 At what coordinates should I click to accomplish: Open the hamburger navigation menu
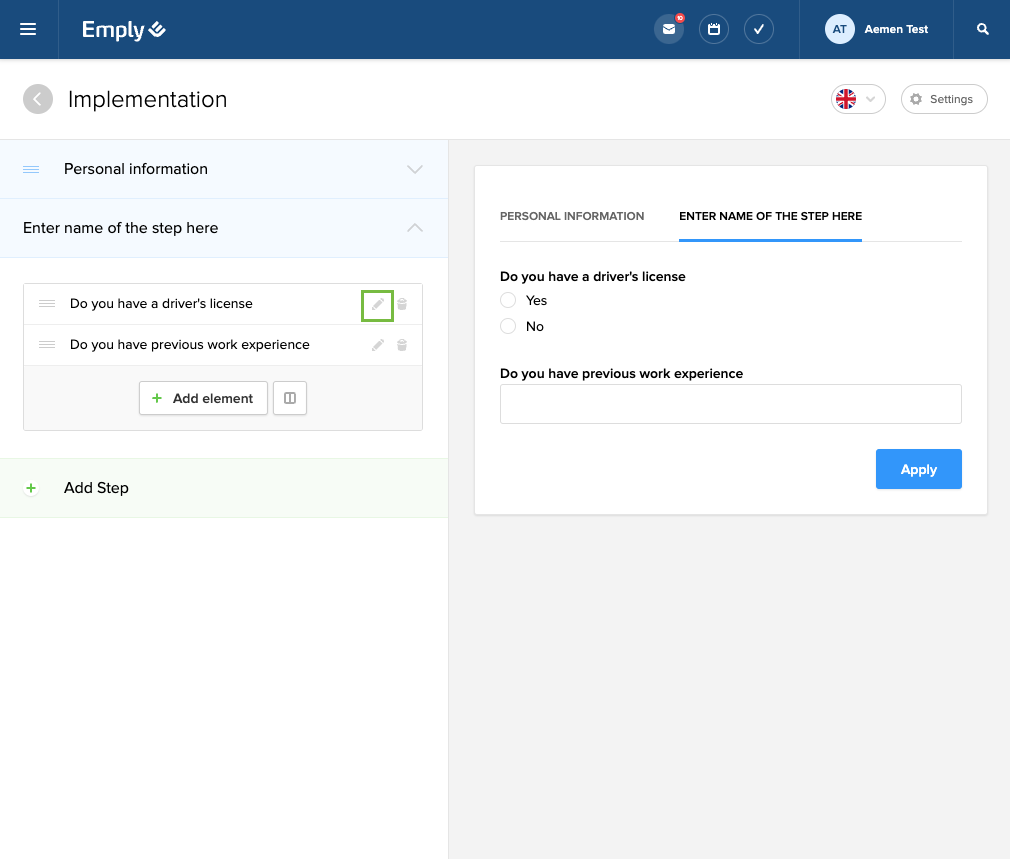pyautogui.click(x=28, y=29)
